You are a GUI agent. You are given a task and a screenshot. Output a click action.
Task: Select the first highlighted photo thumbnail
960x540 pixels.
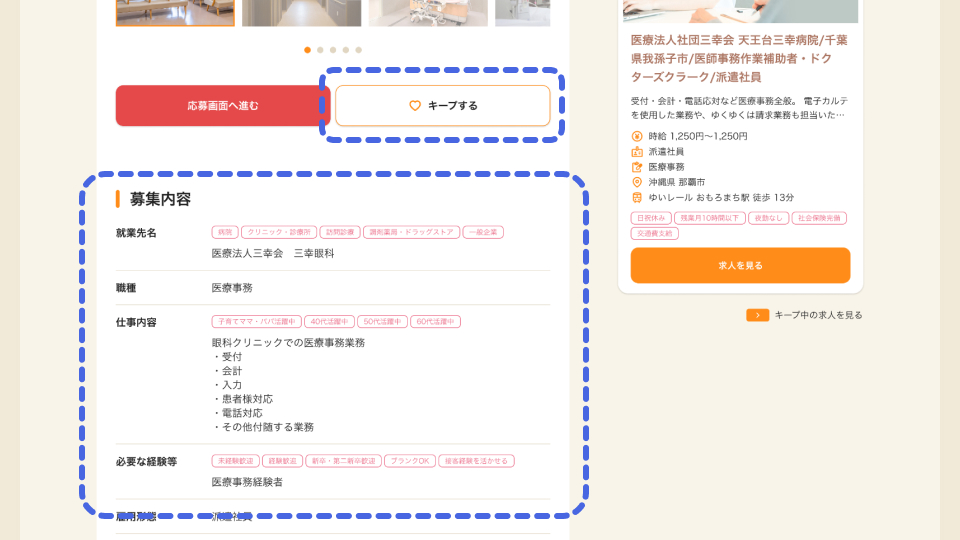click(x=175, y=12)
